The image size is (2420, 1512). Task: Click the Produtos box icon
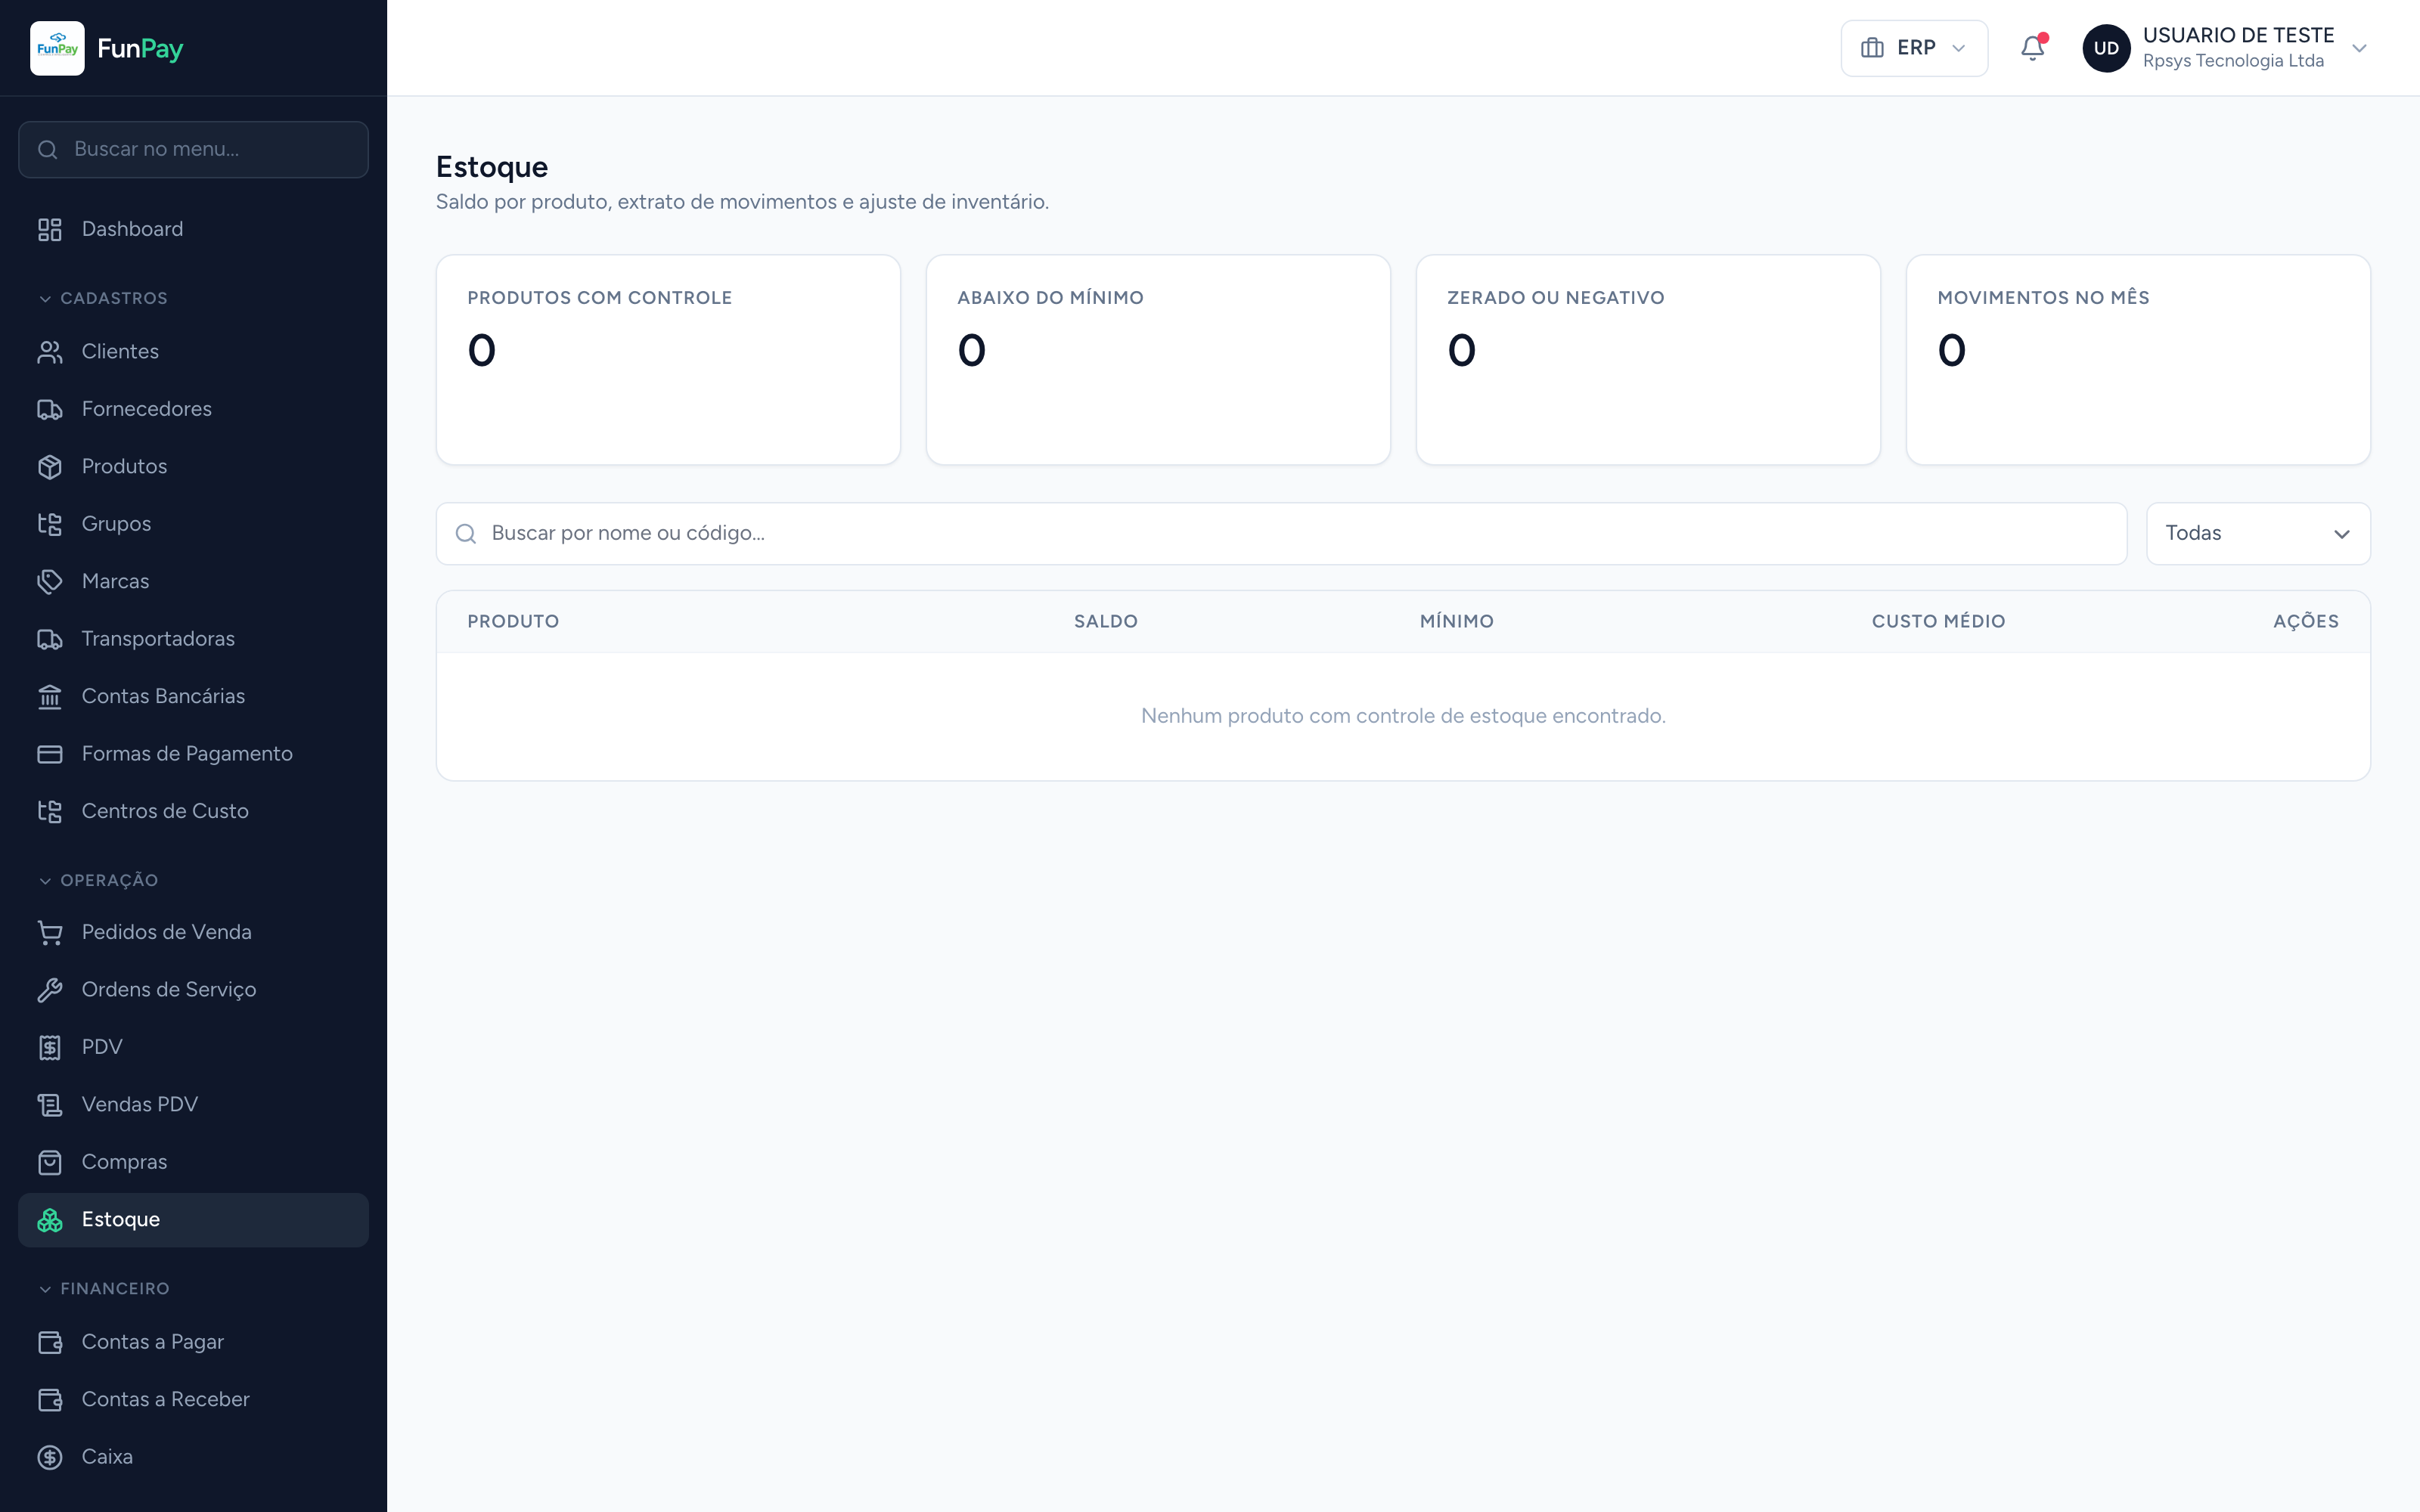(x=50, y=467)
